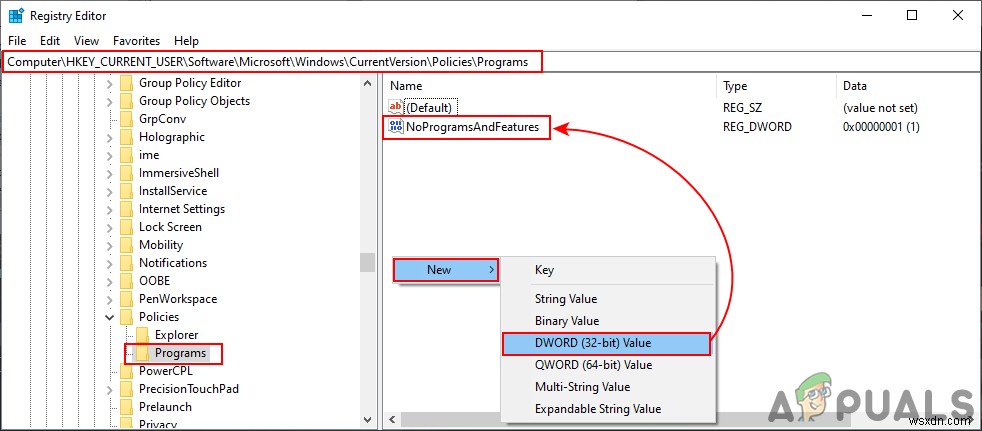Click the tree pane scroll down arrow
982x431 pixels.
click(x=368, y=419)
